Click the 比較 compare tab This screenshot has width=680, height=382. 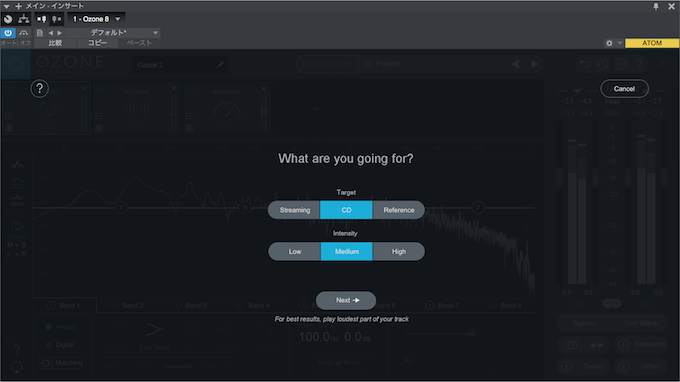tap(55, 43)
